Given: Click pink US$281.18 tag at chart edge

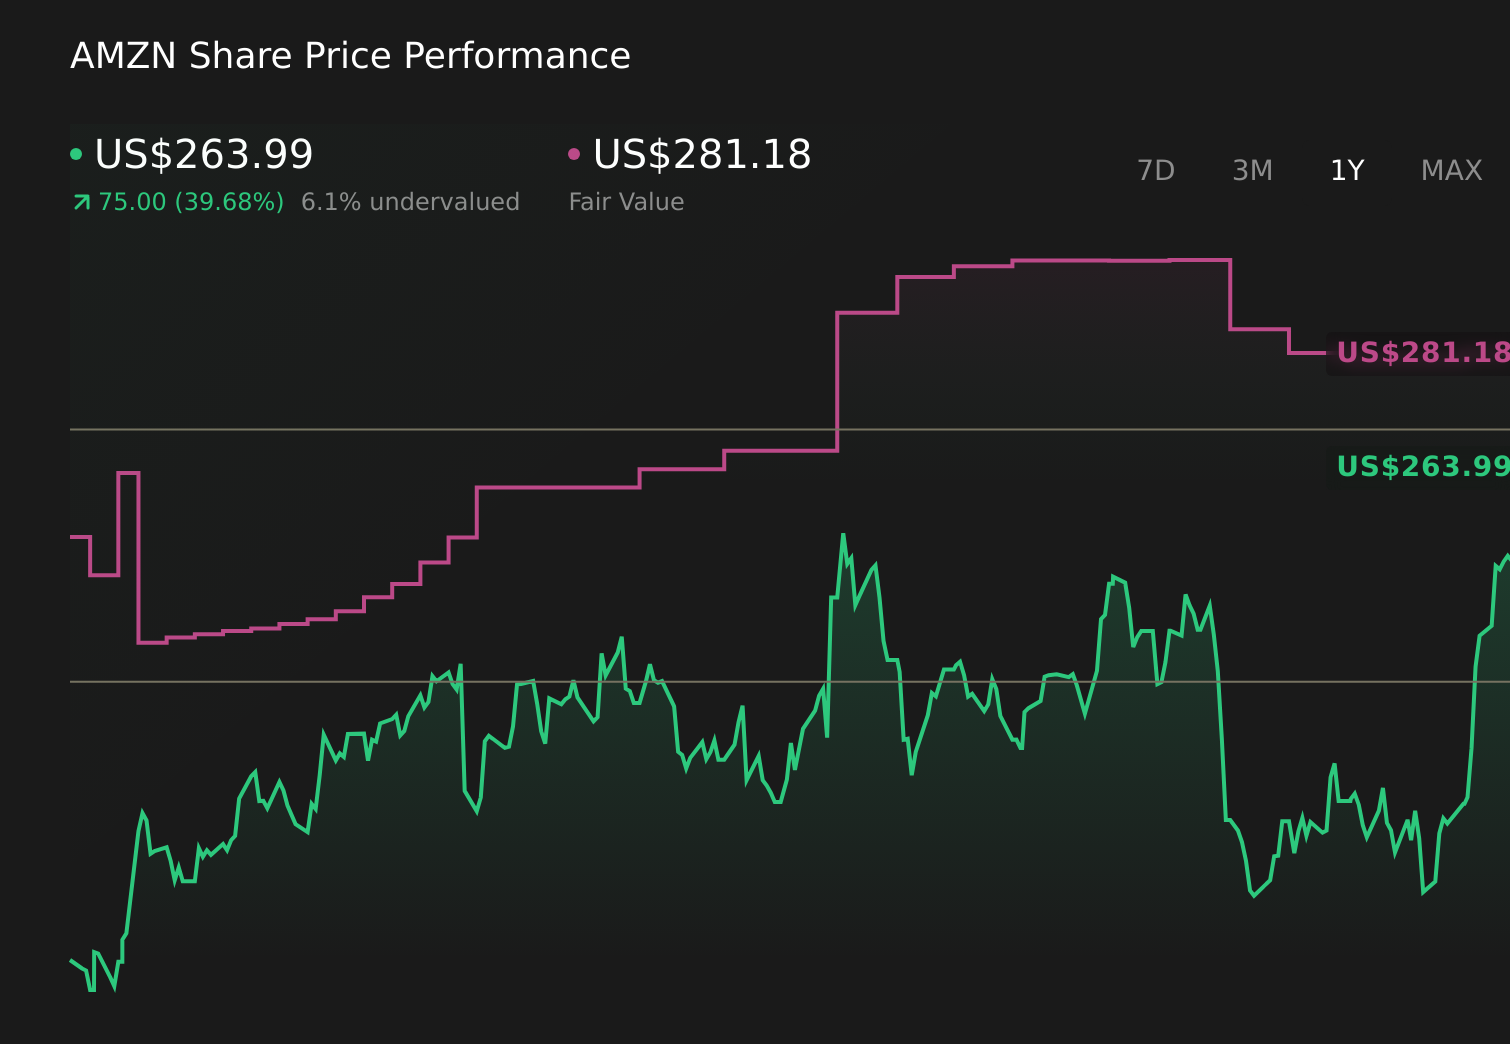Looking at the screenshot, I should [x=1420, y=353].
